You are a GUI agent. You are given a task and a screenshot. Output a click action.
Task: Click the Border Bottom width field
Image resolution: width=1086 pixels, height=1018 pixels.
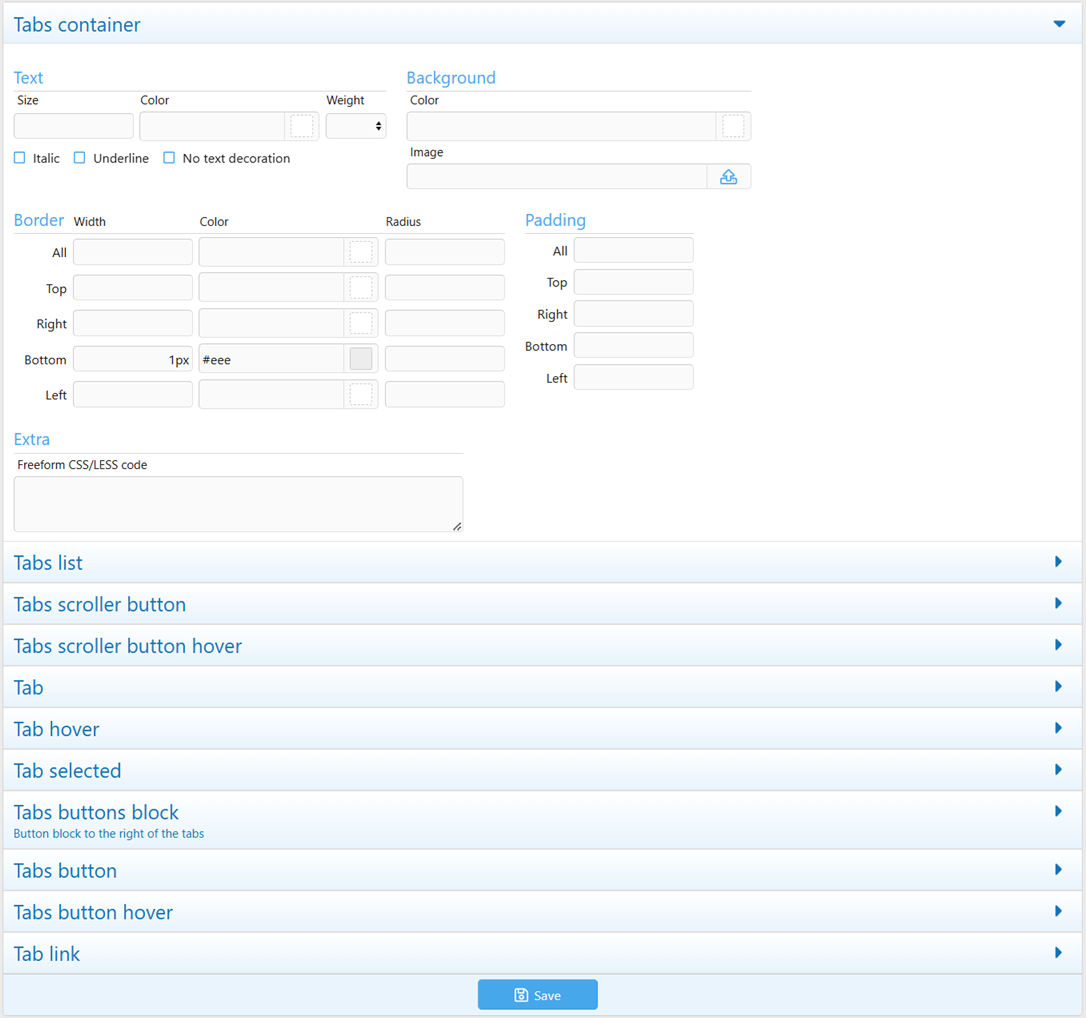click(133, 359)
